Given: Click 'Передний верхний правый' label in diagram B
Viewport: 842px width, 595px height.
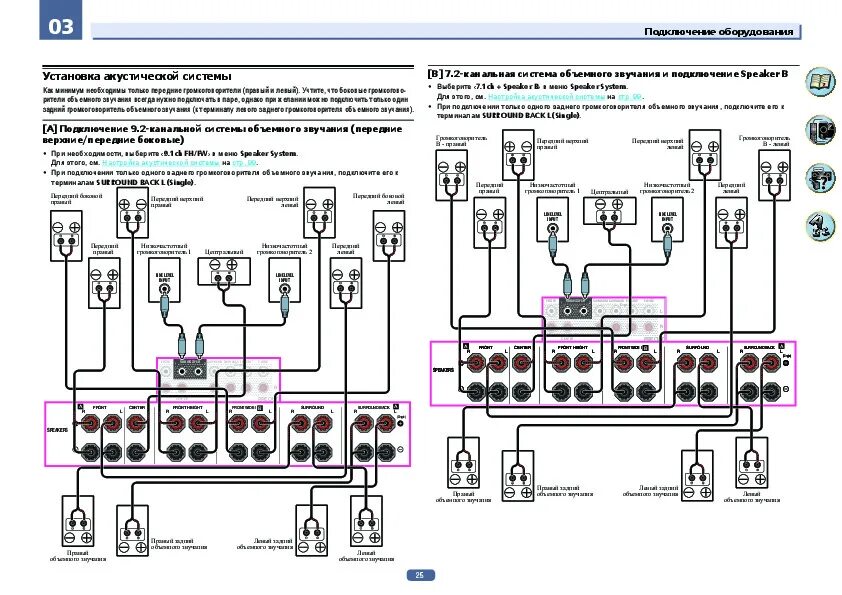Looking at the screenshot, I should pyautogui.click(x=562, y=144).
